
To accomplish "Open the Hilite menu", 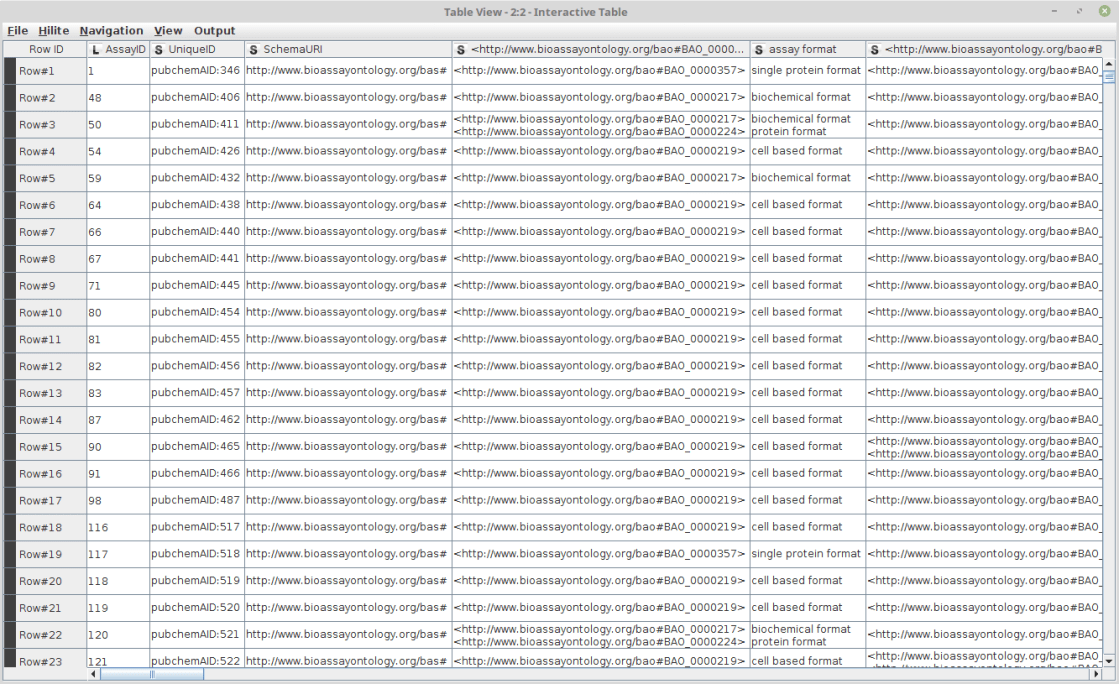I will pos(53,31).
